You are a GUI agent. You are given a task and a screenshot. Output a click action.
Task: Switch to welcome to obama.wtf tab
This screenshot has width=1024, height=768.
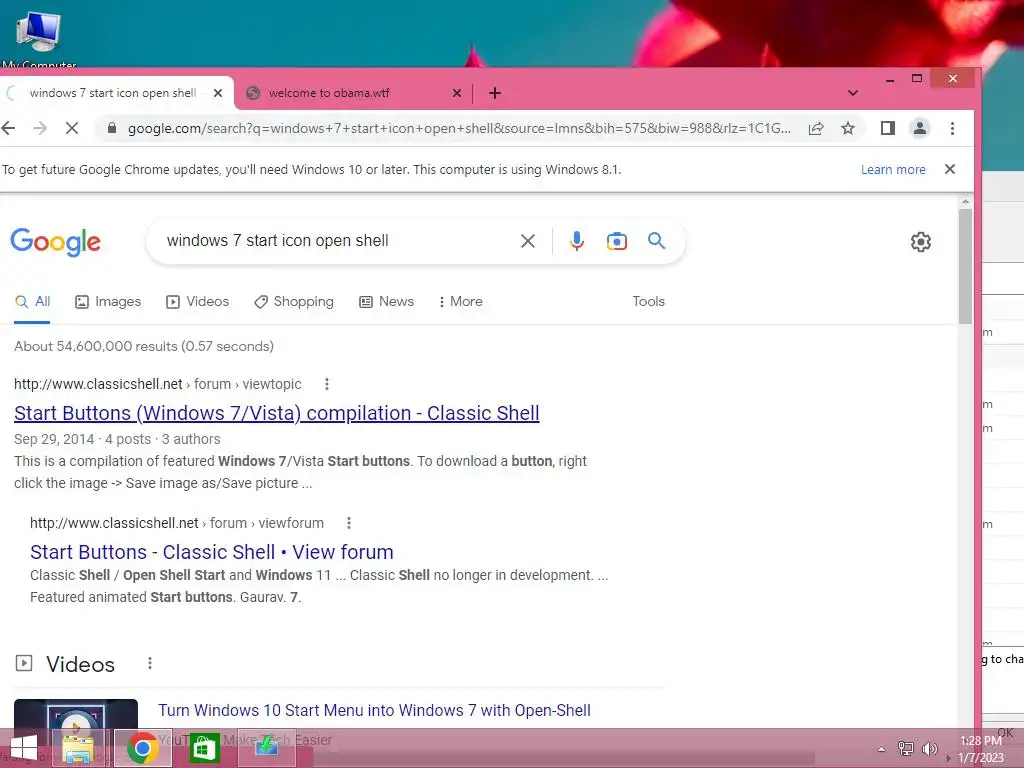click(328, 93)
